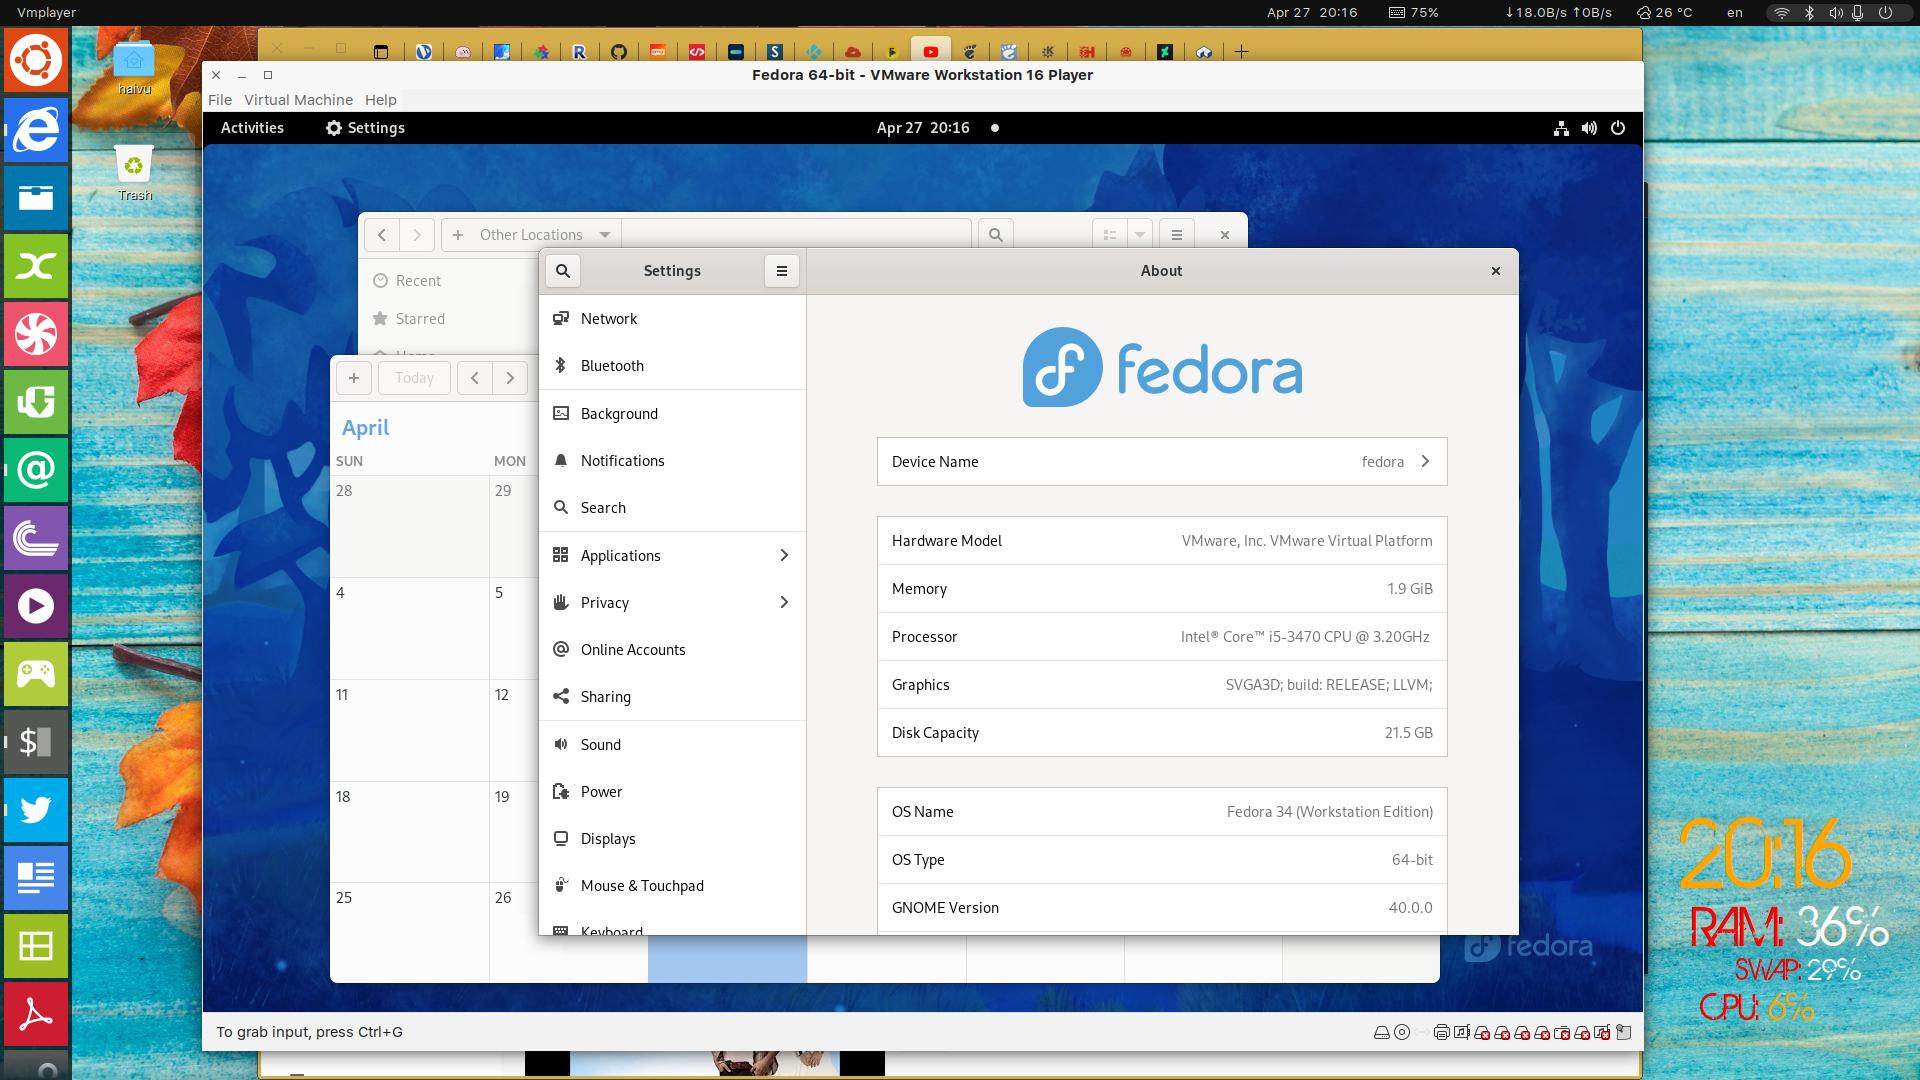This screenshot has height=1080, width=1920.
Task: Open Displays settings panel
Action: click(672, 839)
